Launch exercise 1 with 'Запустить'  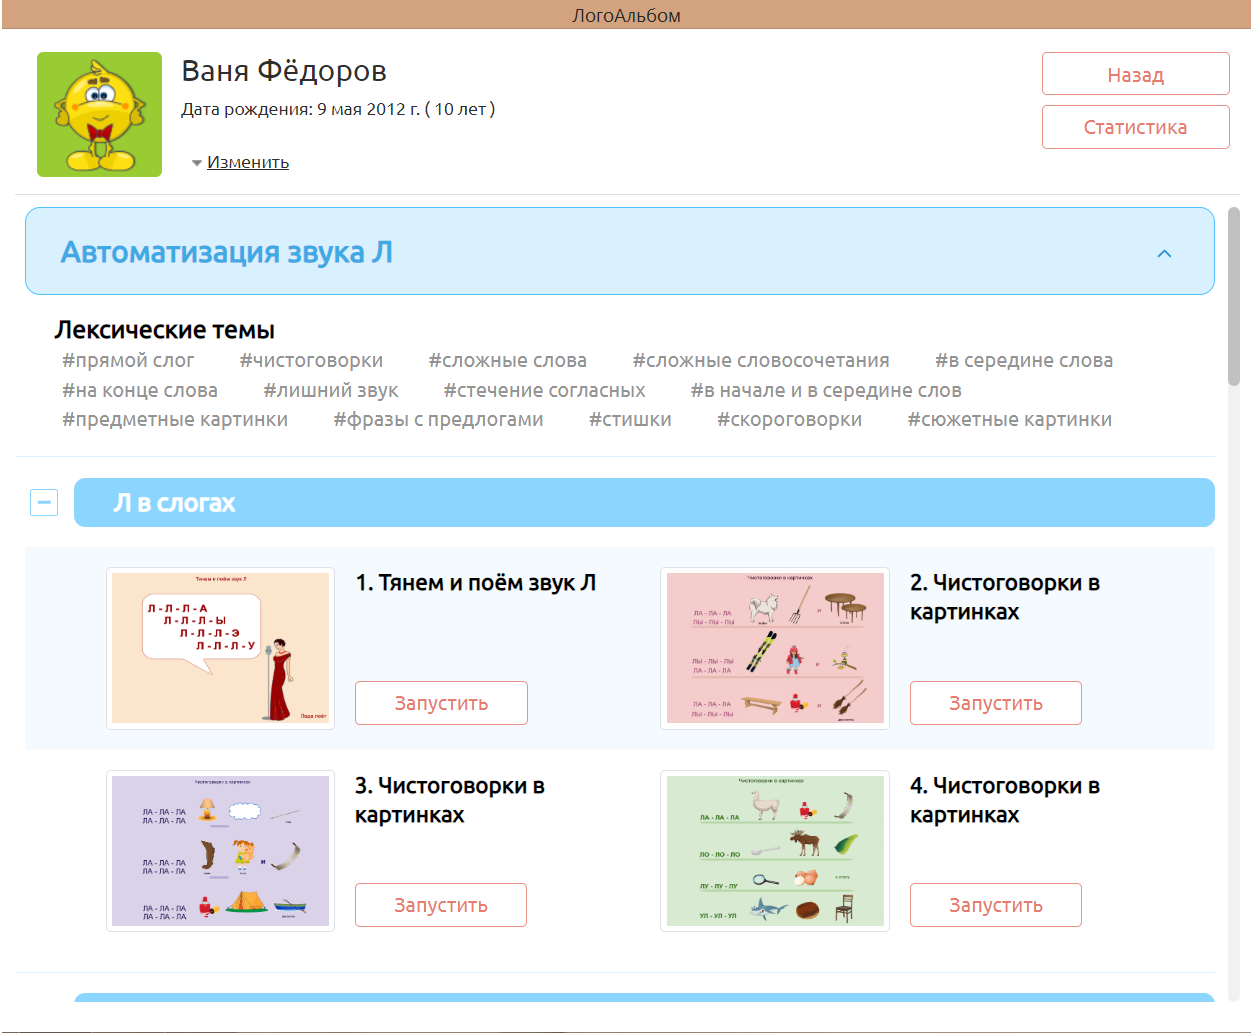[x=441, y=703]
